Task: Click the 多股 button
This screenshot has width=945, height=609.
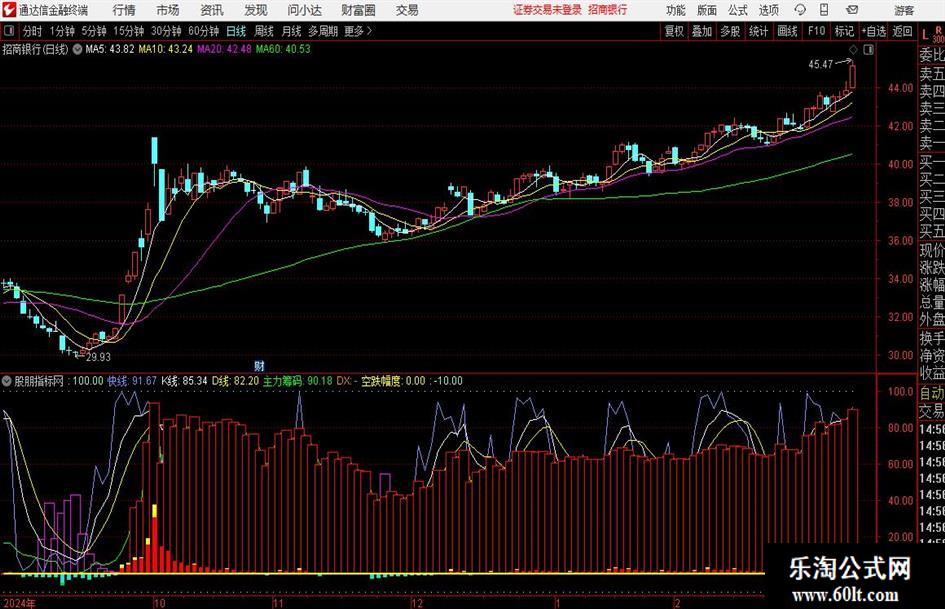Action: [730, 31]
